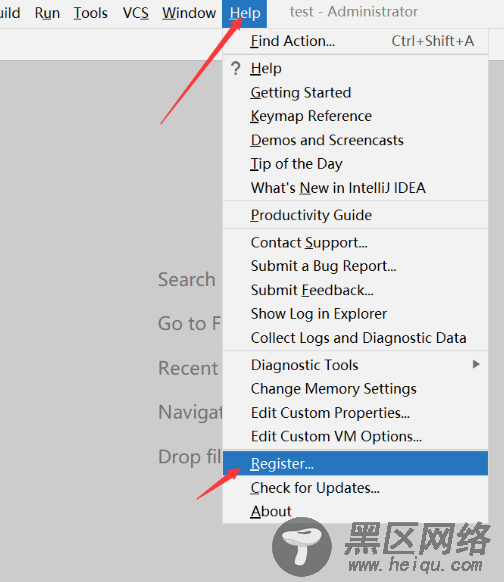Open the Window menu in the menu bar
The image size is (504, 582).
click(189, 13)
